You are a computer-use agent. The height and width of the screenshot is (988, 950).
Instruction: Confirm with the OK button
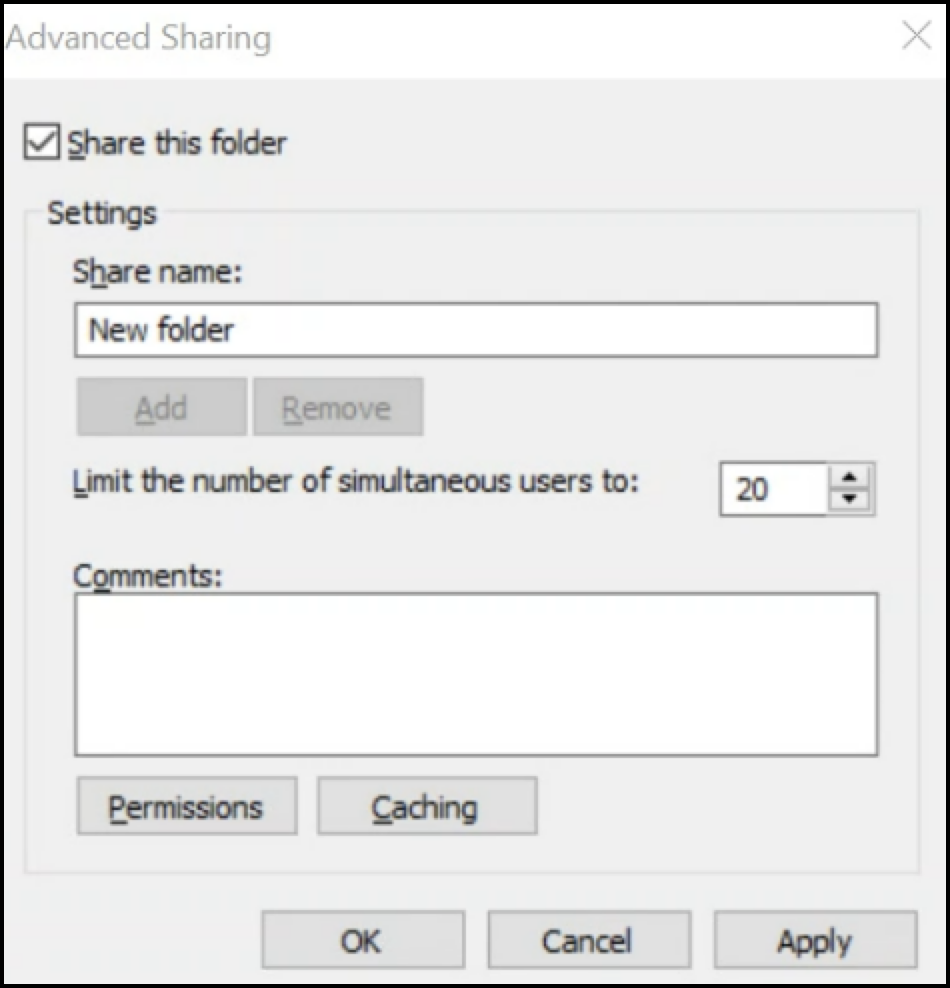362,940
